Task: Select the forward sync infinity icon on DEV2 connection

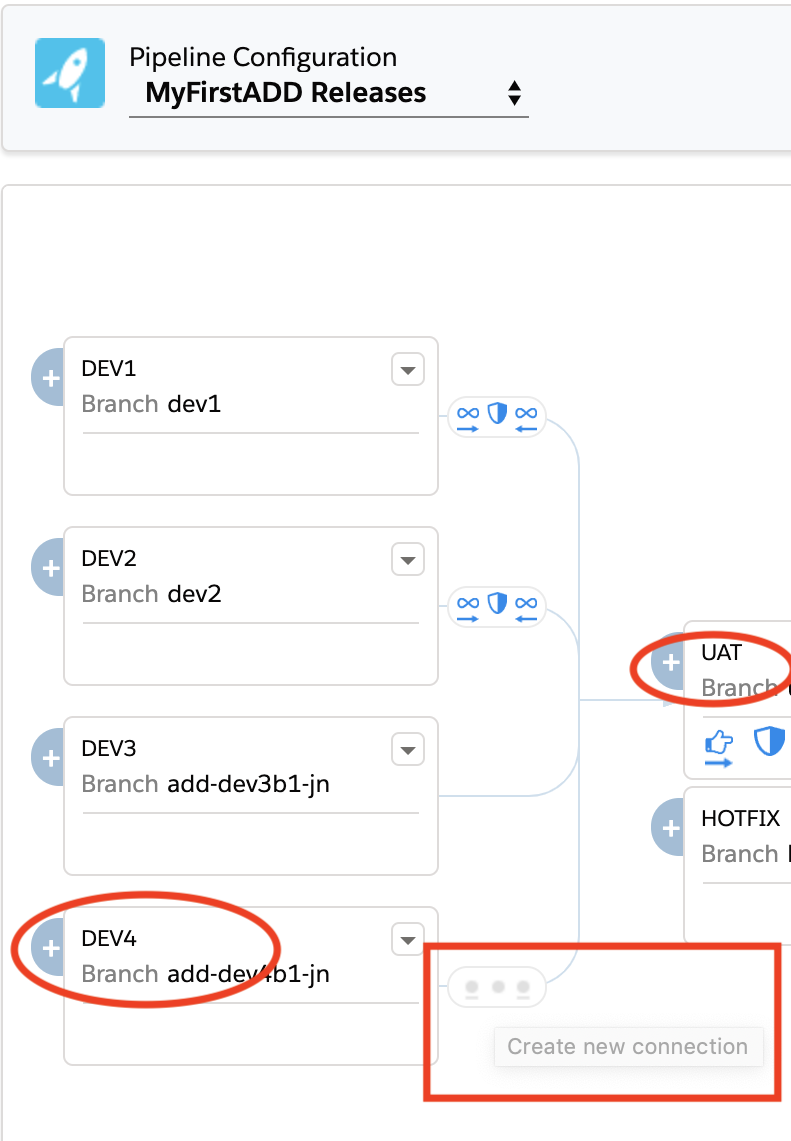Action: click(468, 606)
